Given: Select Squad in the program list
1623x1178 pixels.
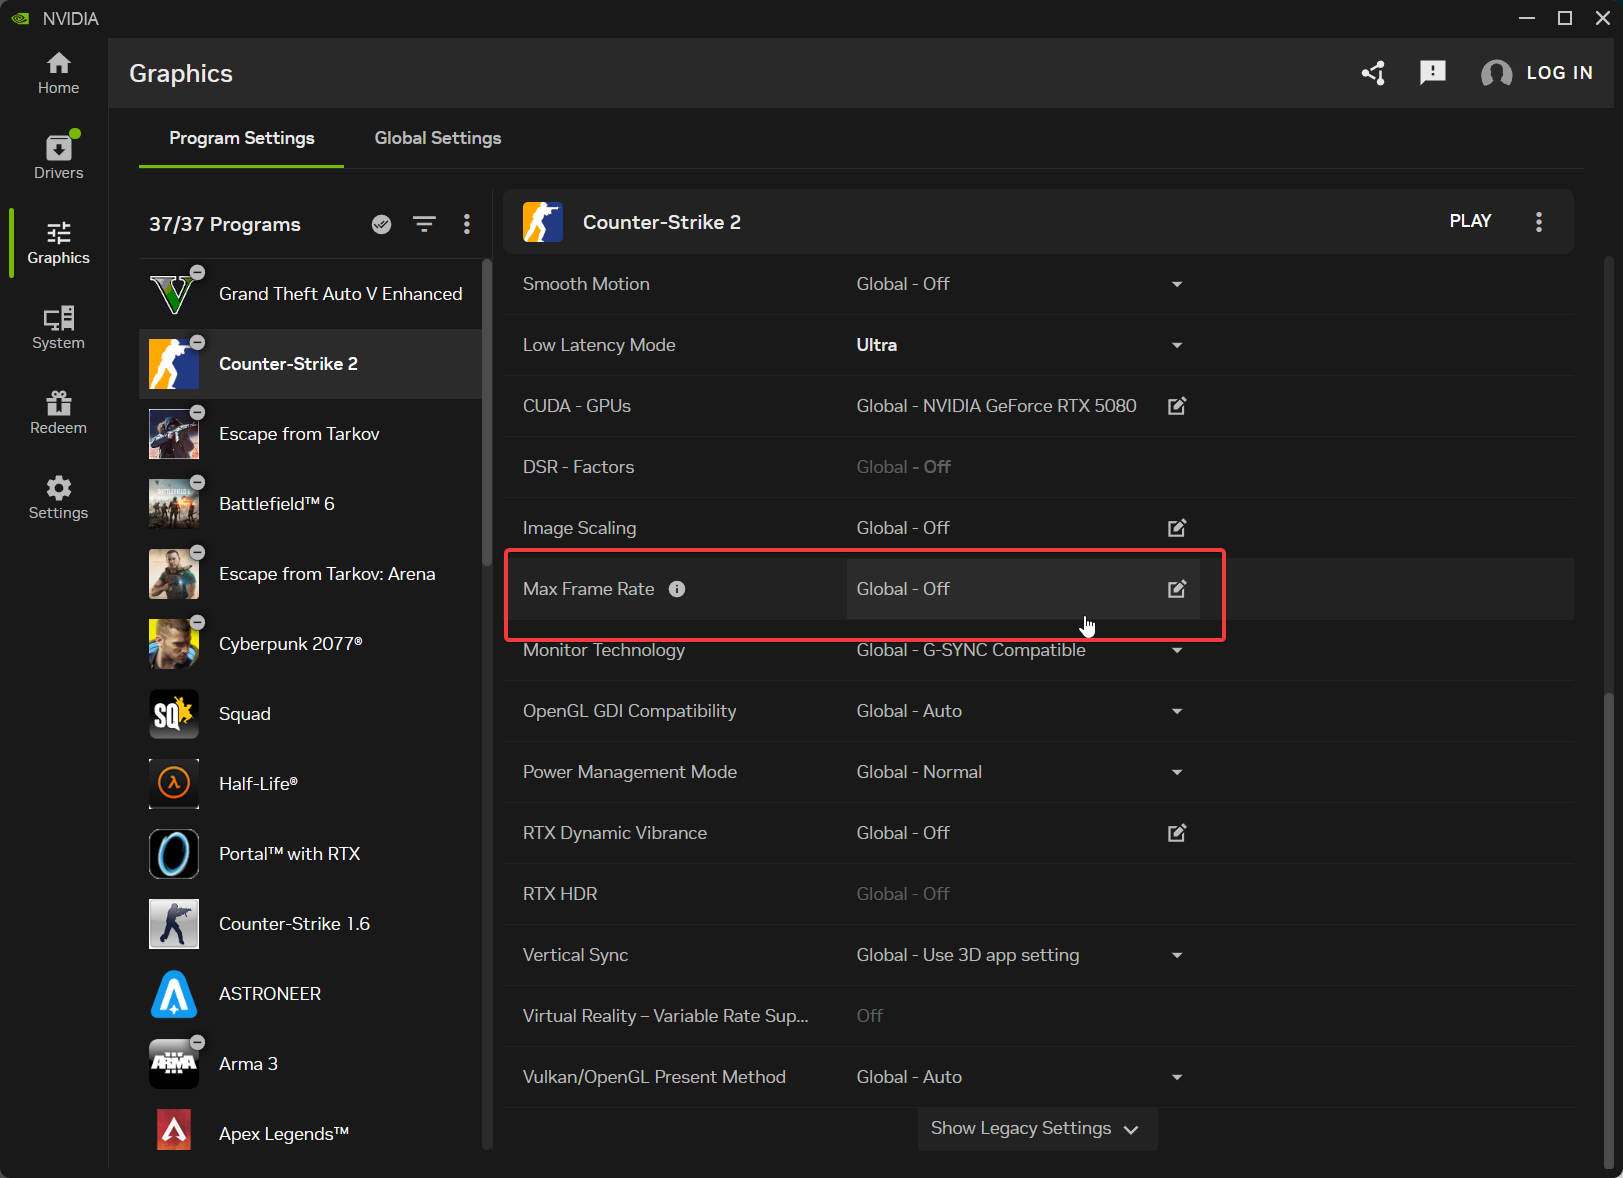Looking at the screenshot, I should pos(310,714).
